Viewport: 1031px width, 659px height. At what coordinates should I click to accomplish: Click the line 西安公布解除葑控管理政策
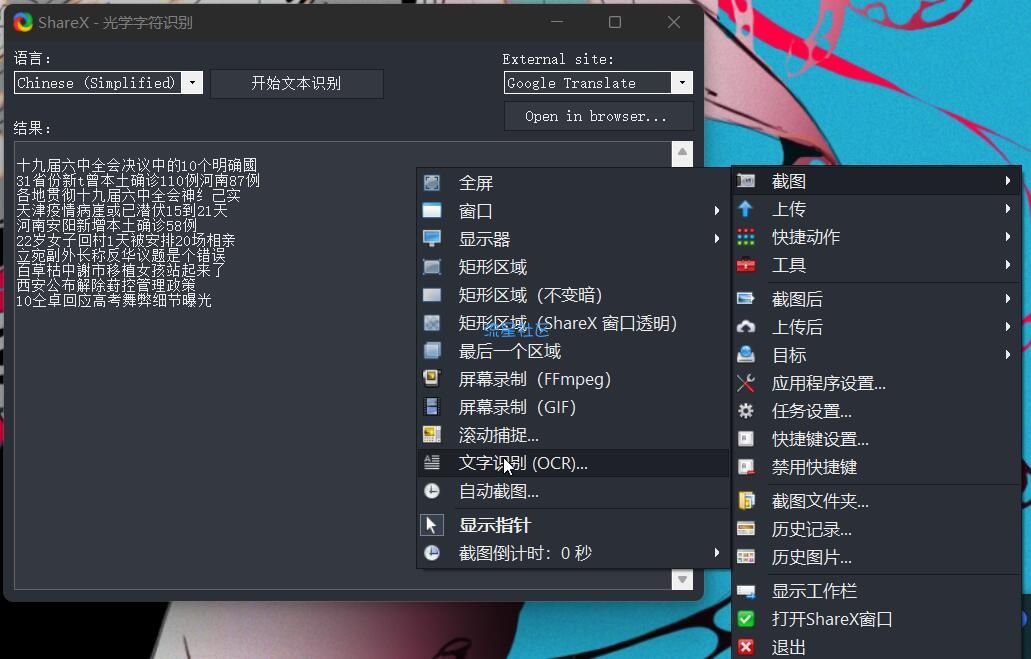pyautogui.click(x=106, y=285)
